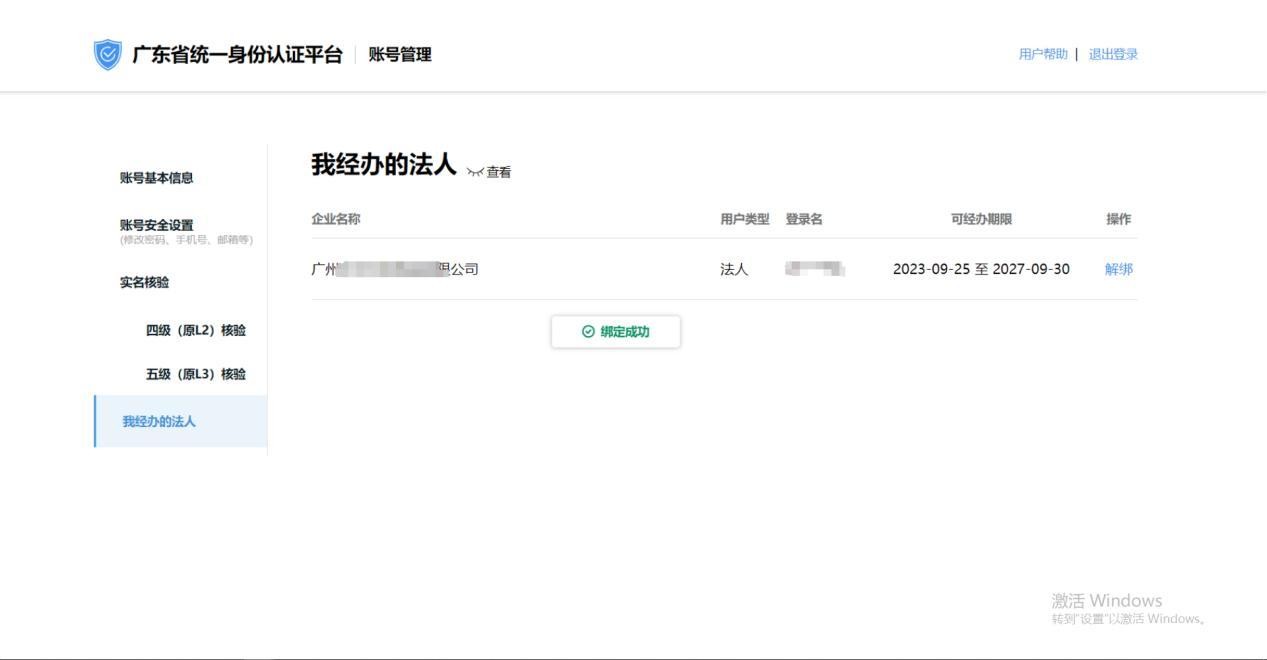This screenshot has height=660, width=1267.
Task: Open 用户帮助 in the top right
Action: tap(1042, 54)
